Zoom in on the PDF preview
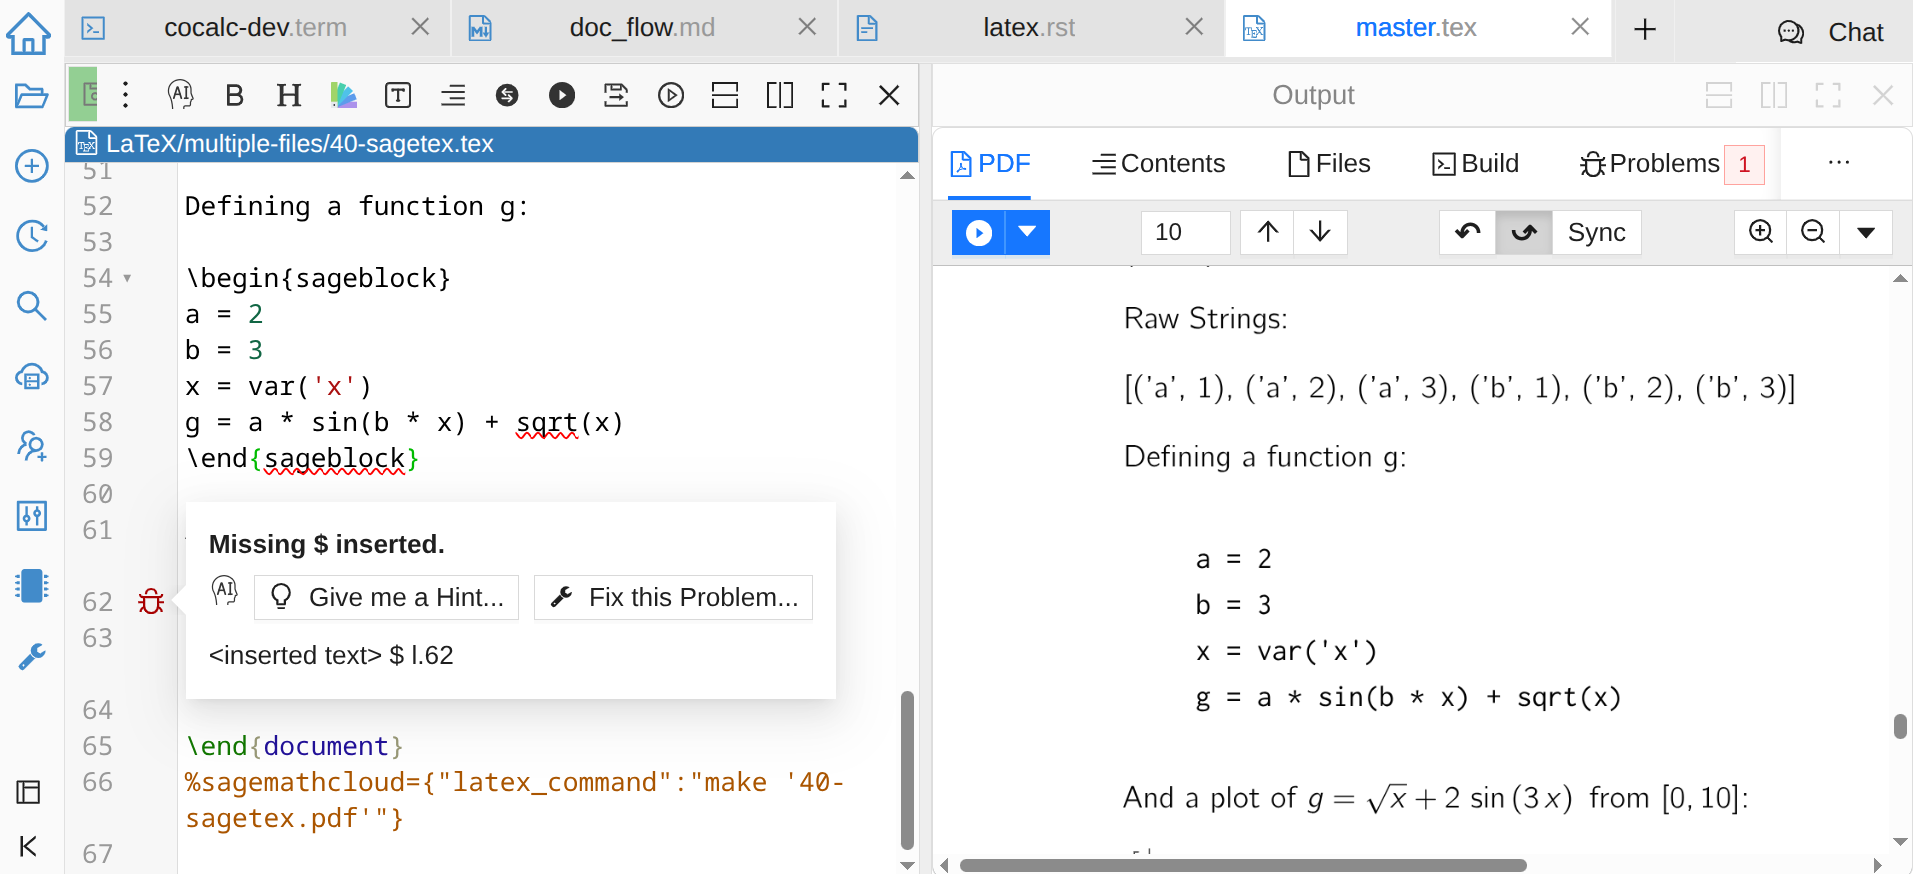Viewport: 1913px width, 874px height. pos(1761,232)
